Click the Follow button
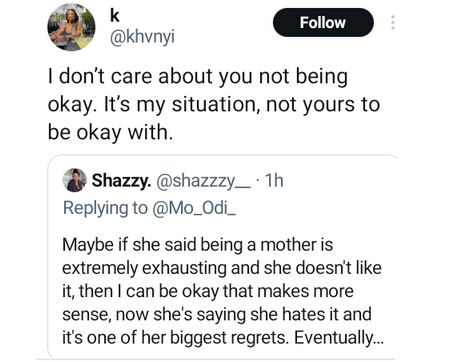Viewport: 476px width, 362px height. click(x=323, y=23)
